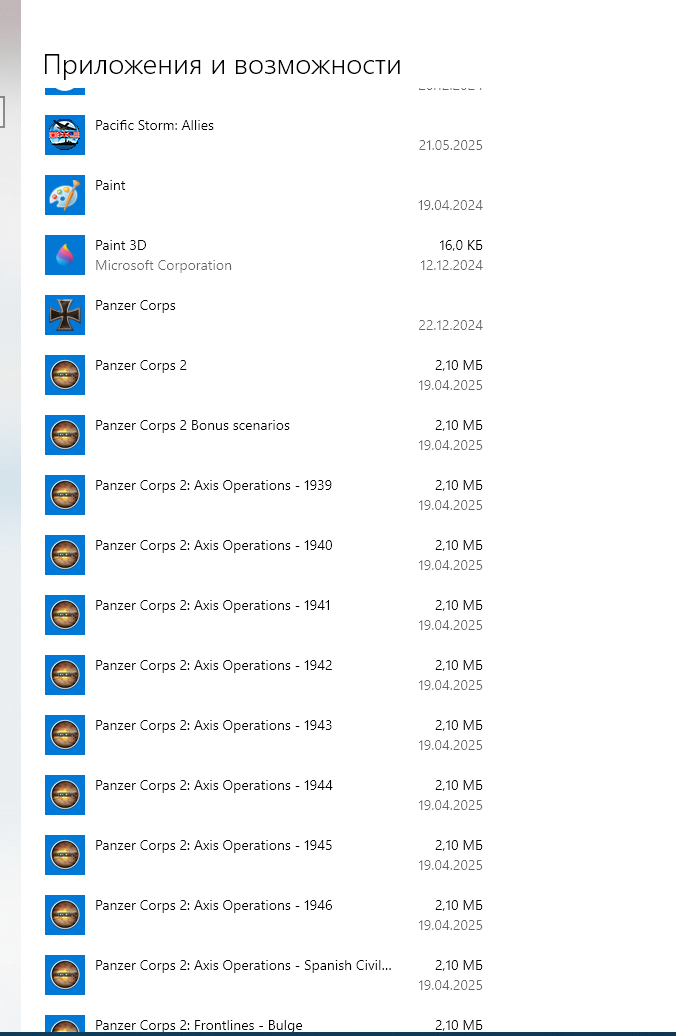Image resolution: width=676 pixels, height=1036 pixels.
Task: Select the Axis Operations - 1945 app entry
Action: click(264, 856)
